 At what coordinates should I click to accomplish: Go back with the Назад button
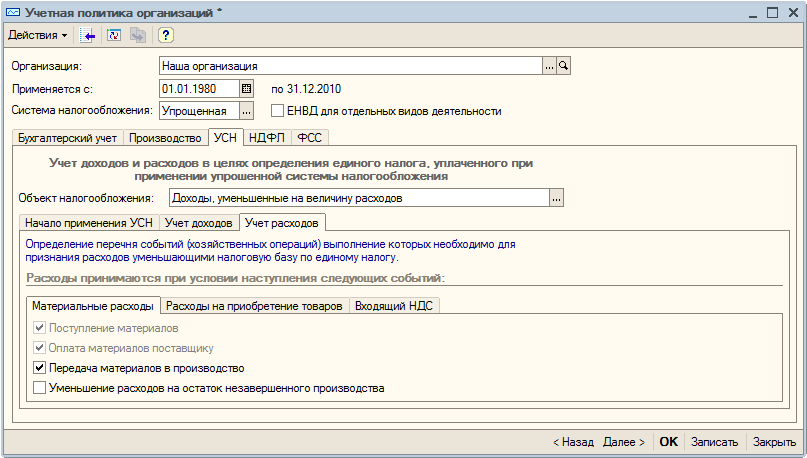[573, 442]
